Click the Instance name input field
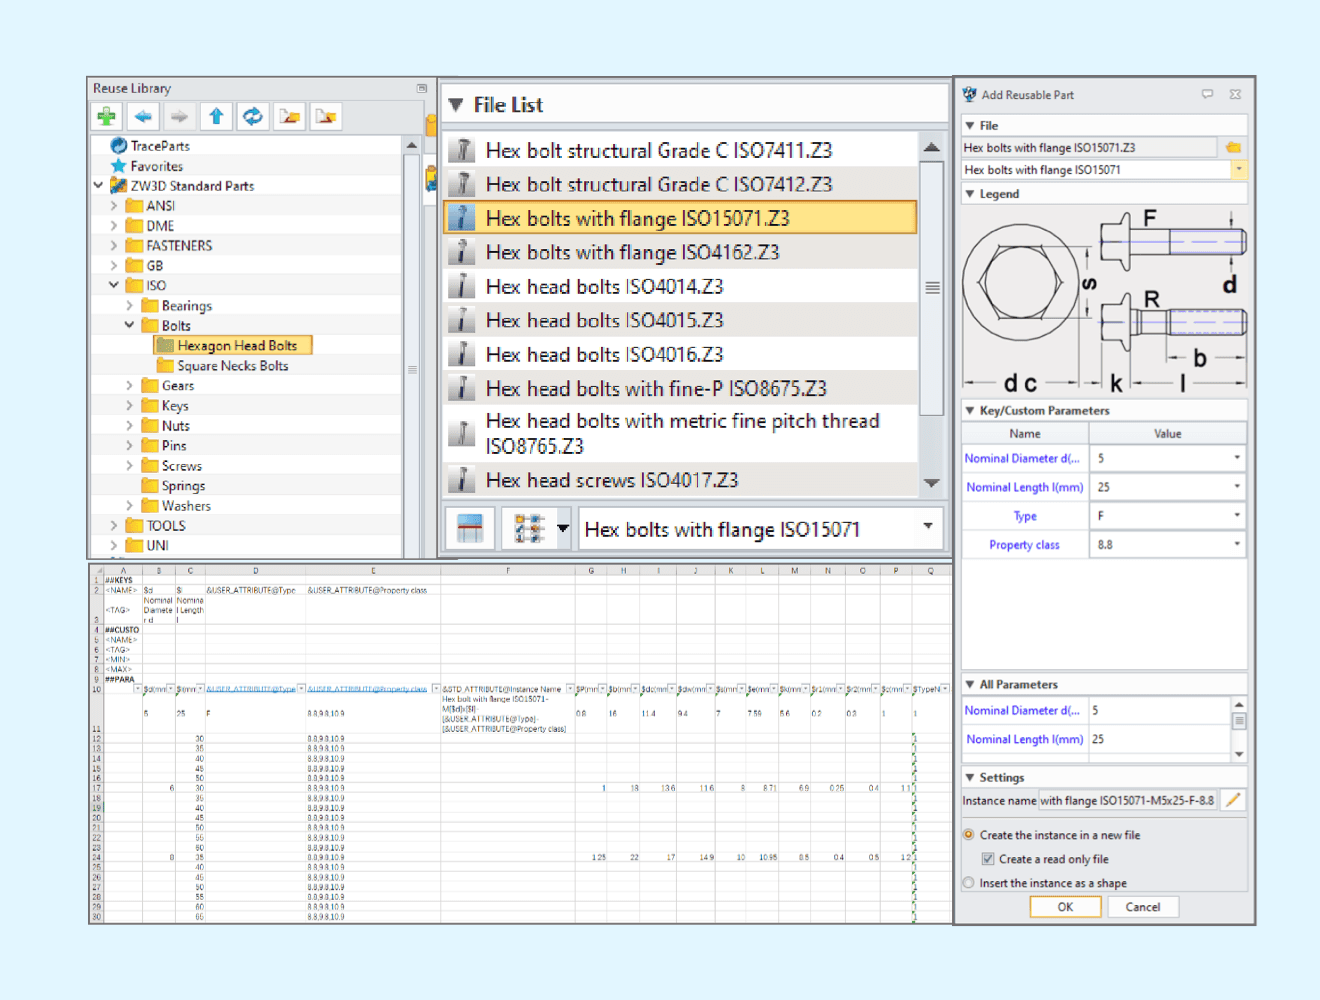 click(x=1126, y=800)
